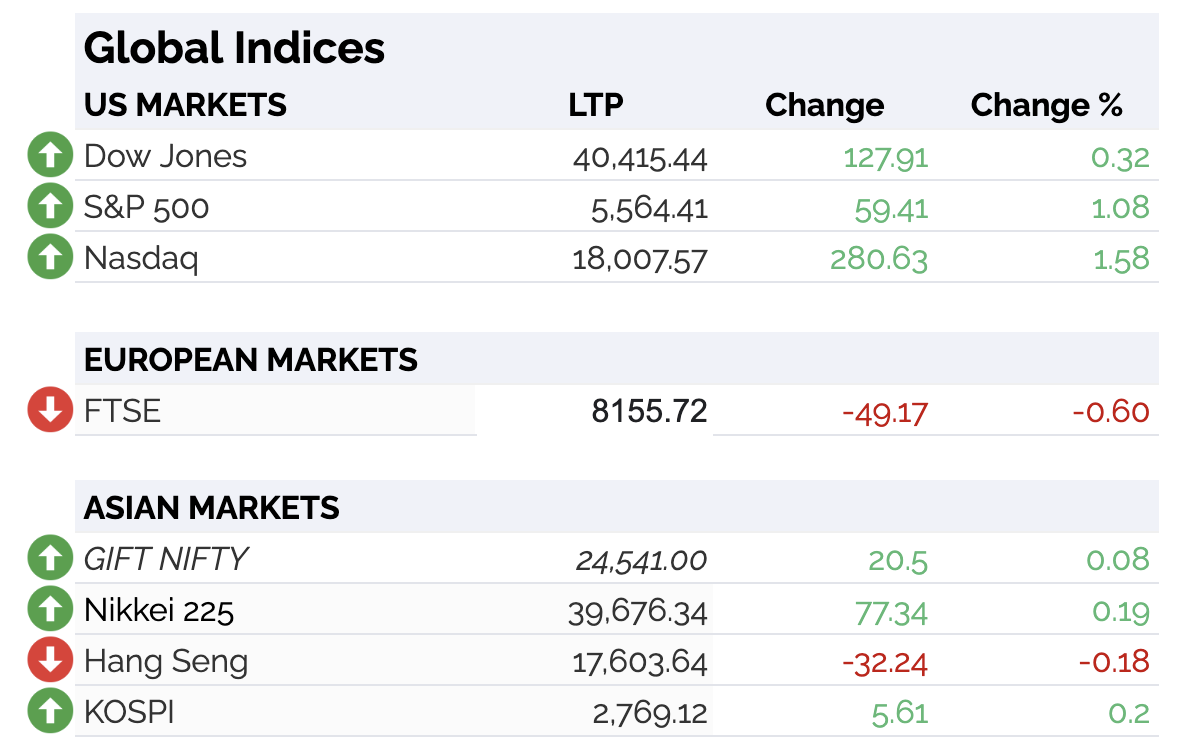
Task: Click the Change % column header
Action: [x=1046, y=105]
